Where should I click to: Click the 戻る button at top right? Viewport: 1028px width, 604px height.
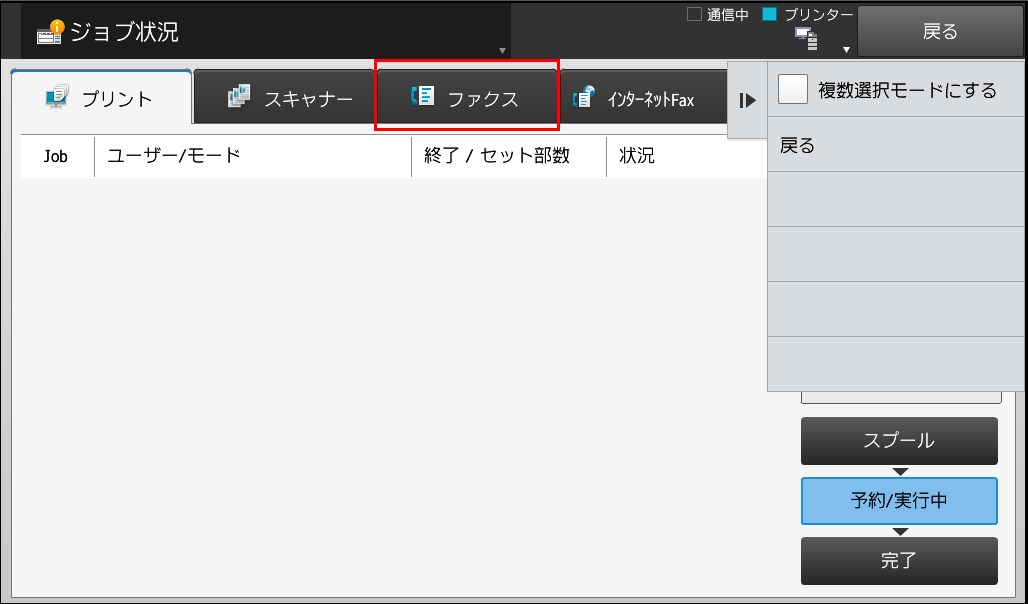(x=940, y=31)
